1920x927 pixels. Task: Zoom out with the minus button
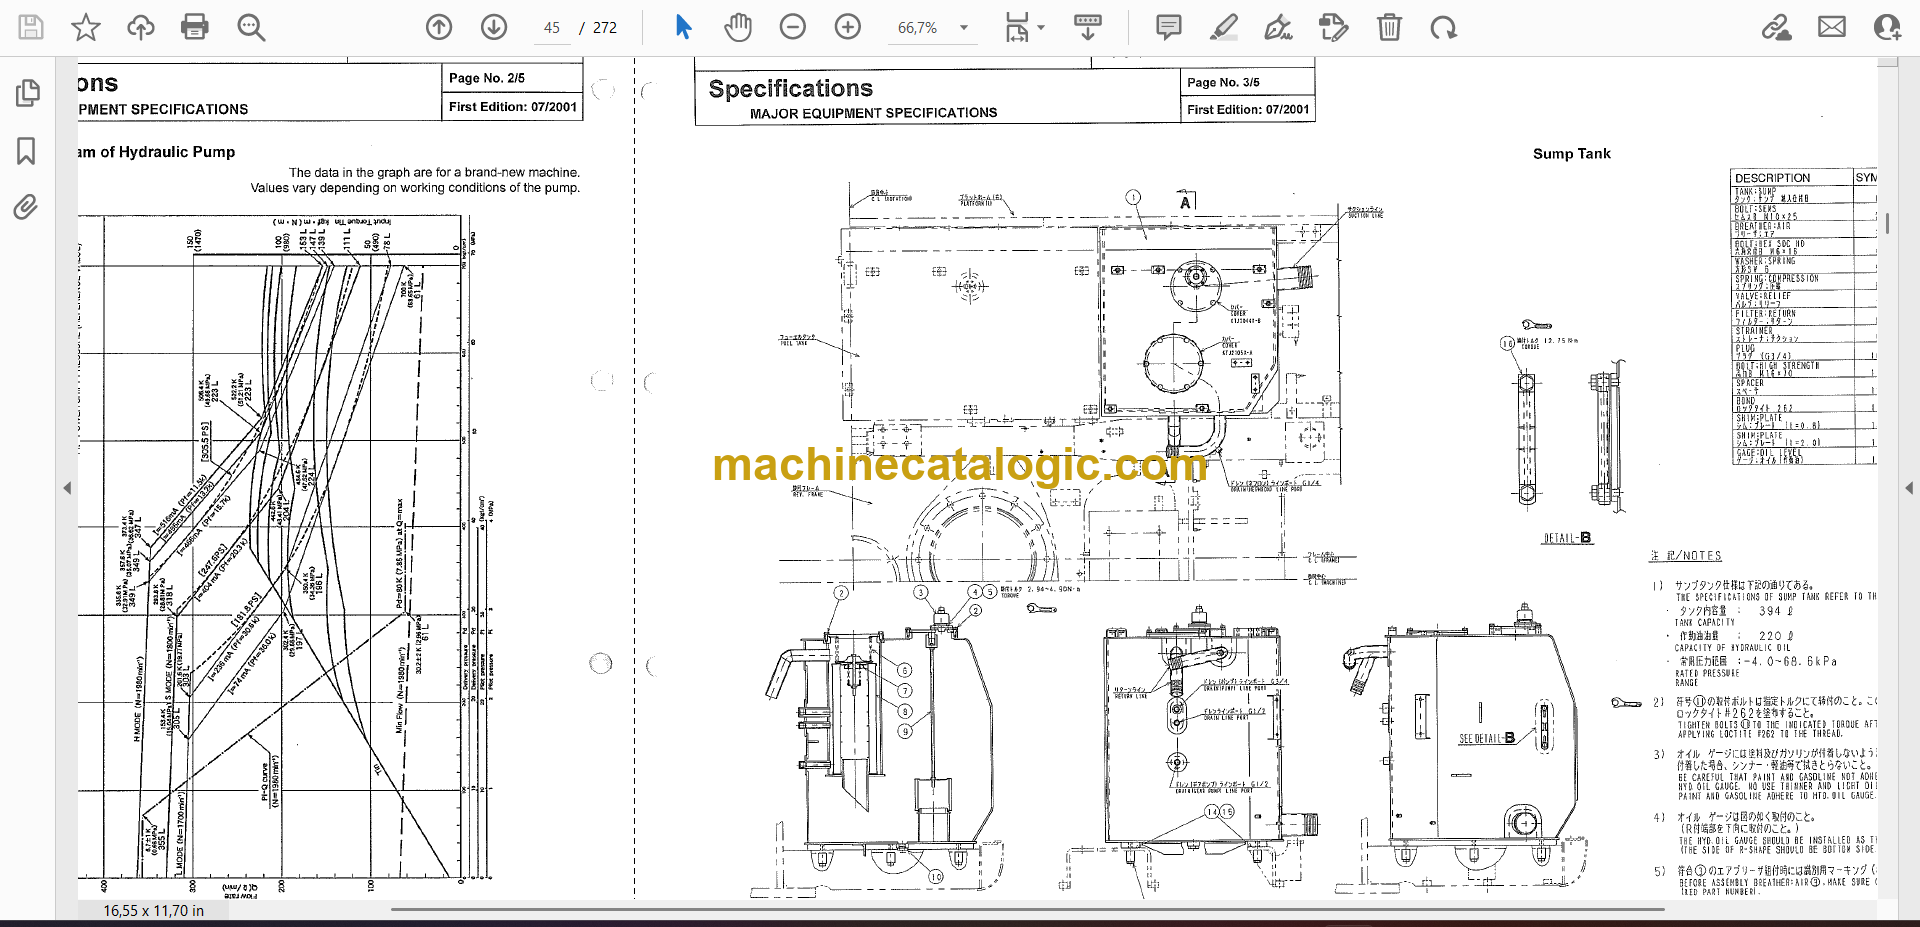pos(793,27)
